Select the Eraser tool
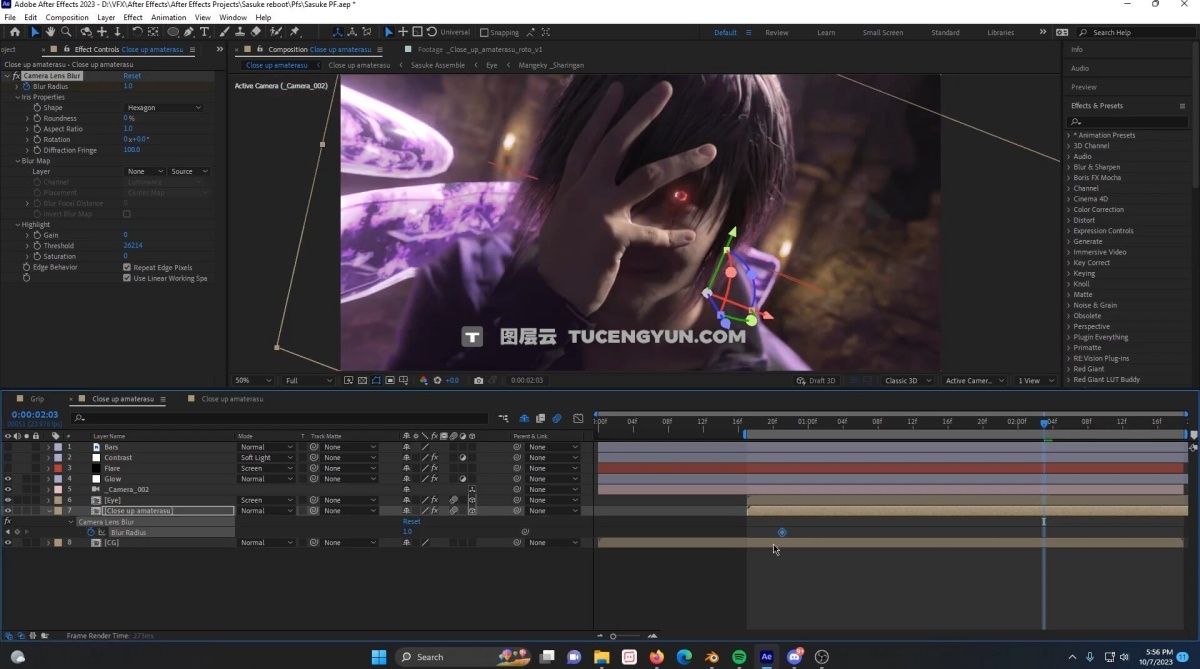1200x669 pixels. (256, 32)
